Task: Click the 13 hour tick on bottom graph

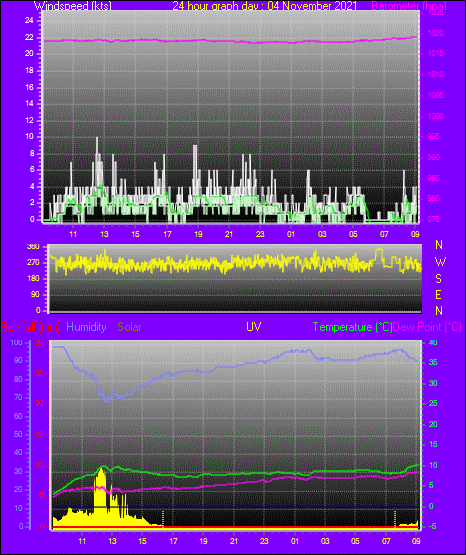Action: click(112, 541)
